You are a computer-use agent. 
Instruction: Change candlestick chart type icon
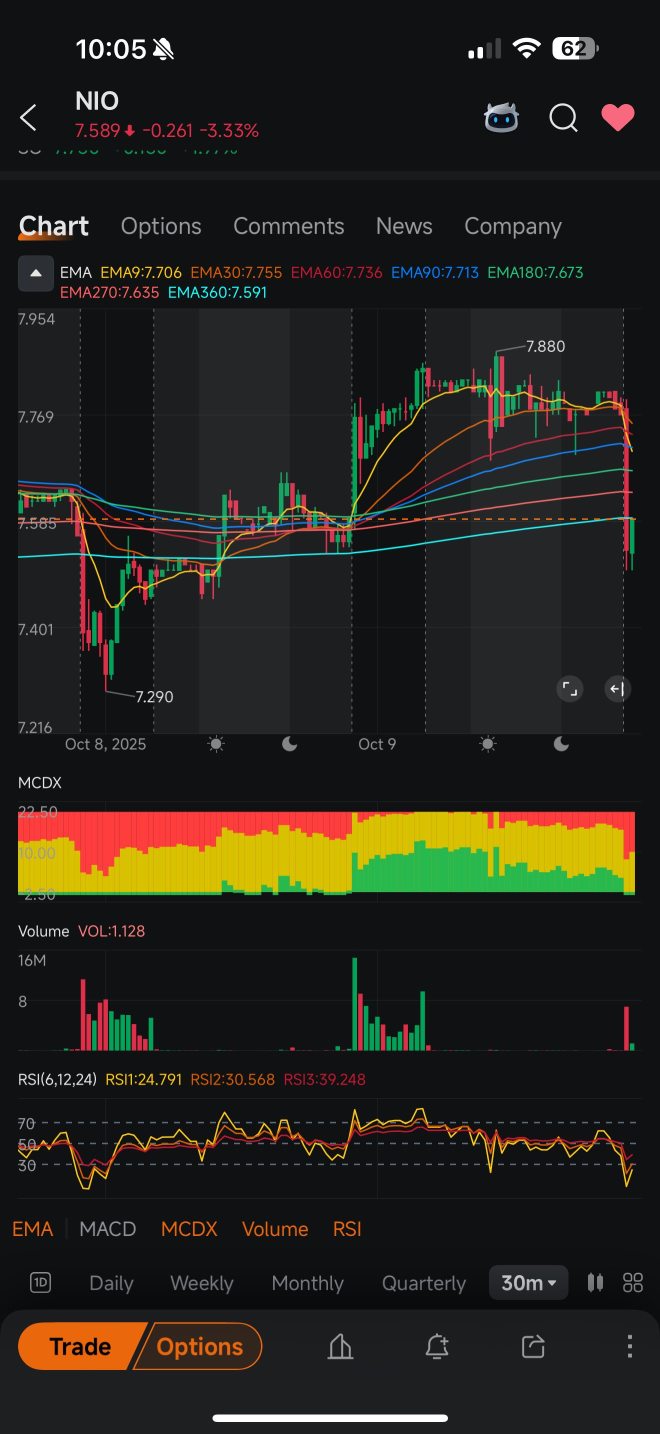596,1283
